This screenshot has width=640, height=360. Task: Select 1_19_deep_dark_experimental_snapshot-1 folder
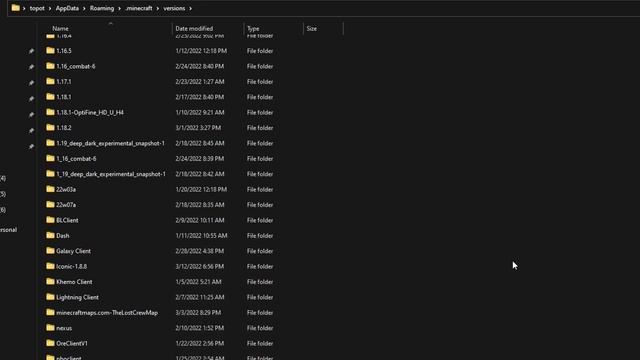[111, 174]
